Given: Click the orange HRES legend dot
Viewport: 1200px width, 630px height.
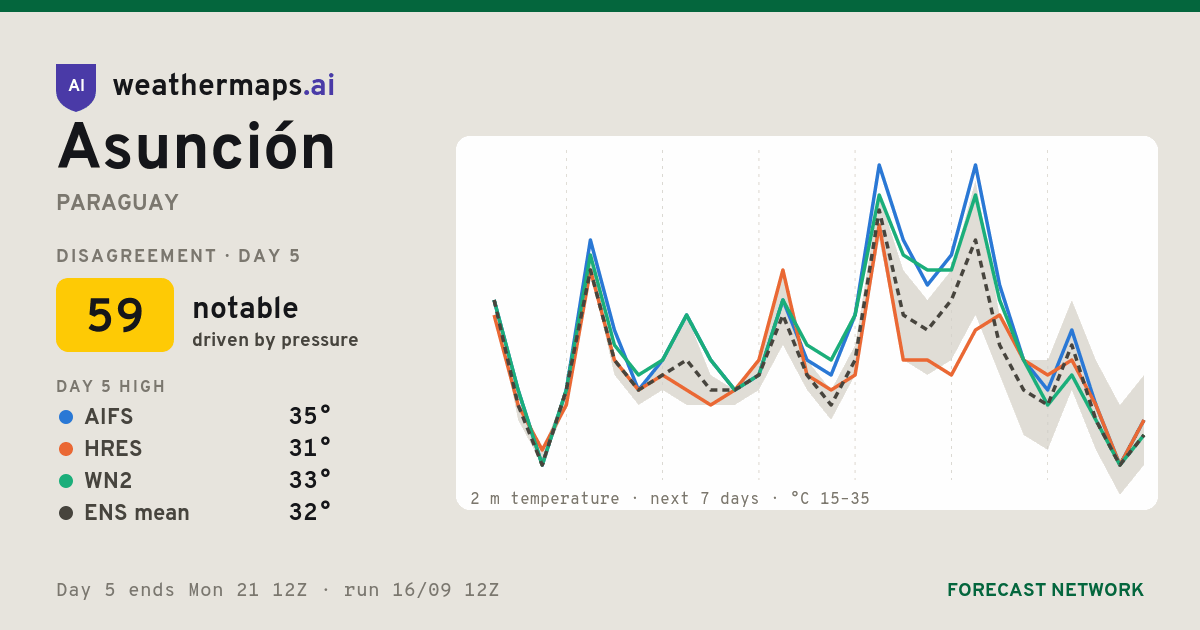Looking at the screenshot, I should (66, 449).
